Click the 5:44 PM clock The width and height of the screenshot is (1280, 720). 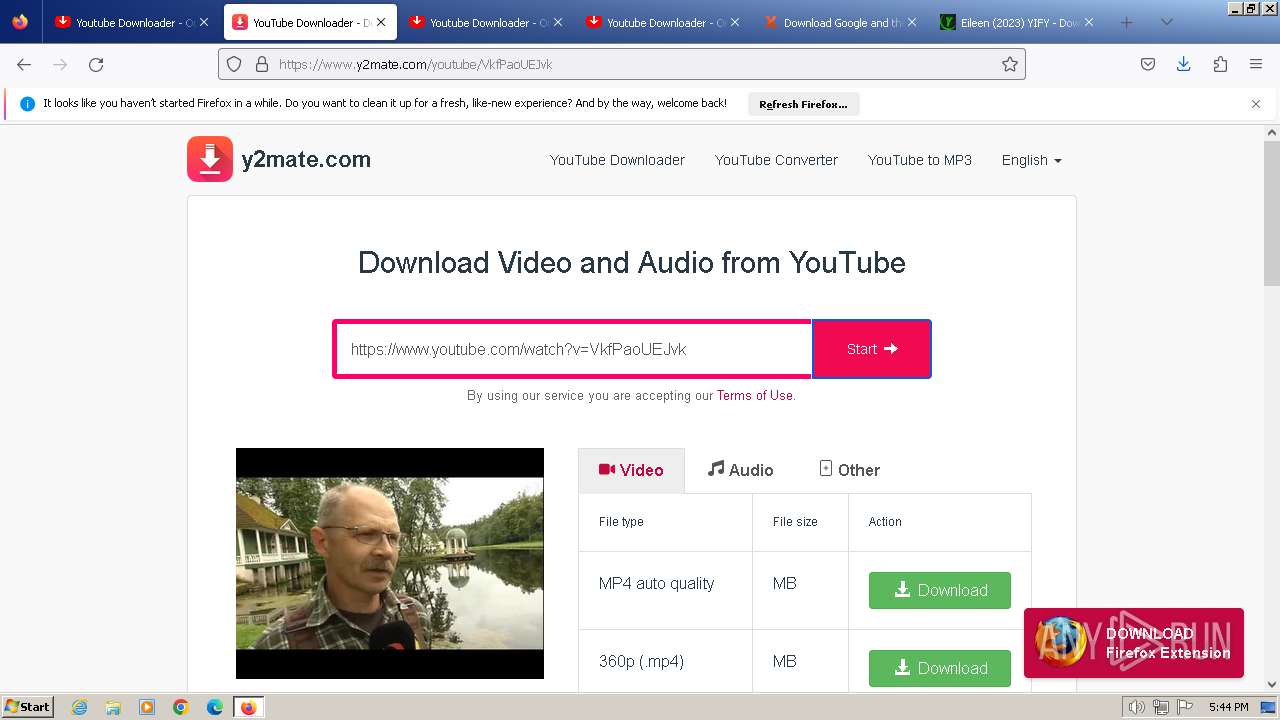(x=1228, y=707)
